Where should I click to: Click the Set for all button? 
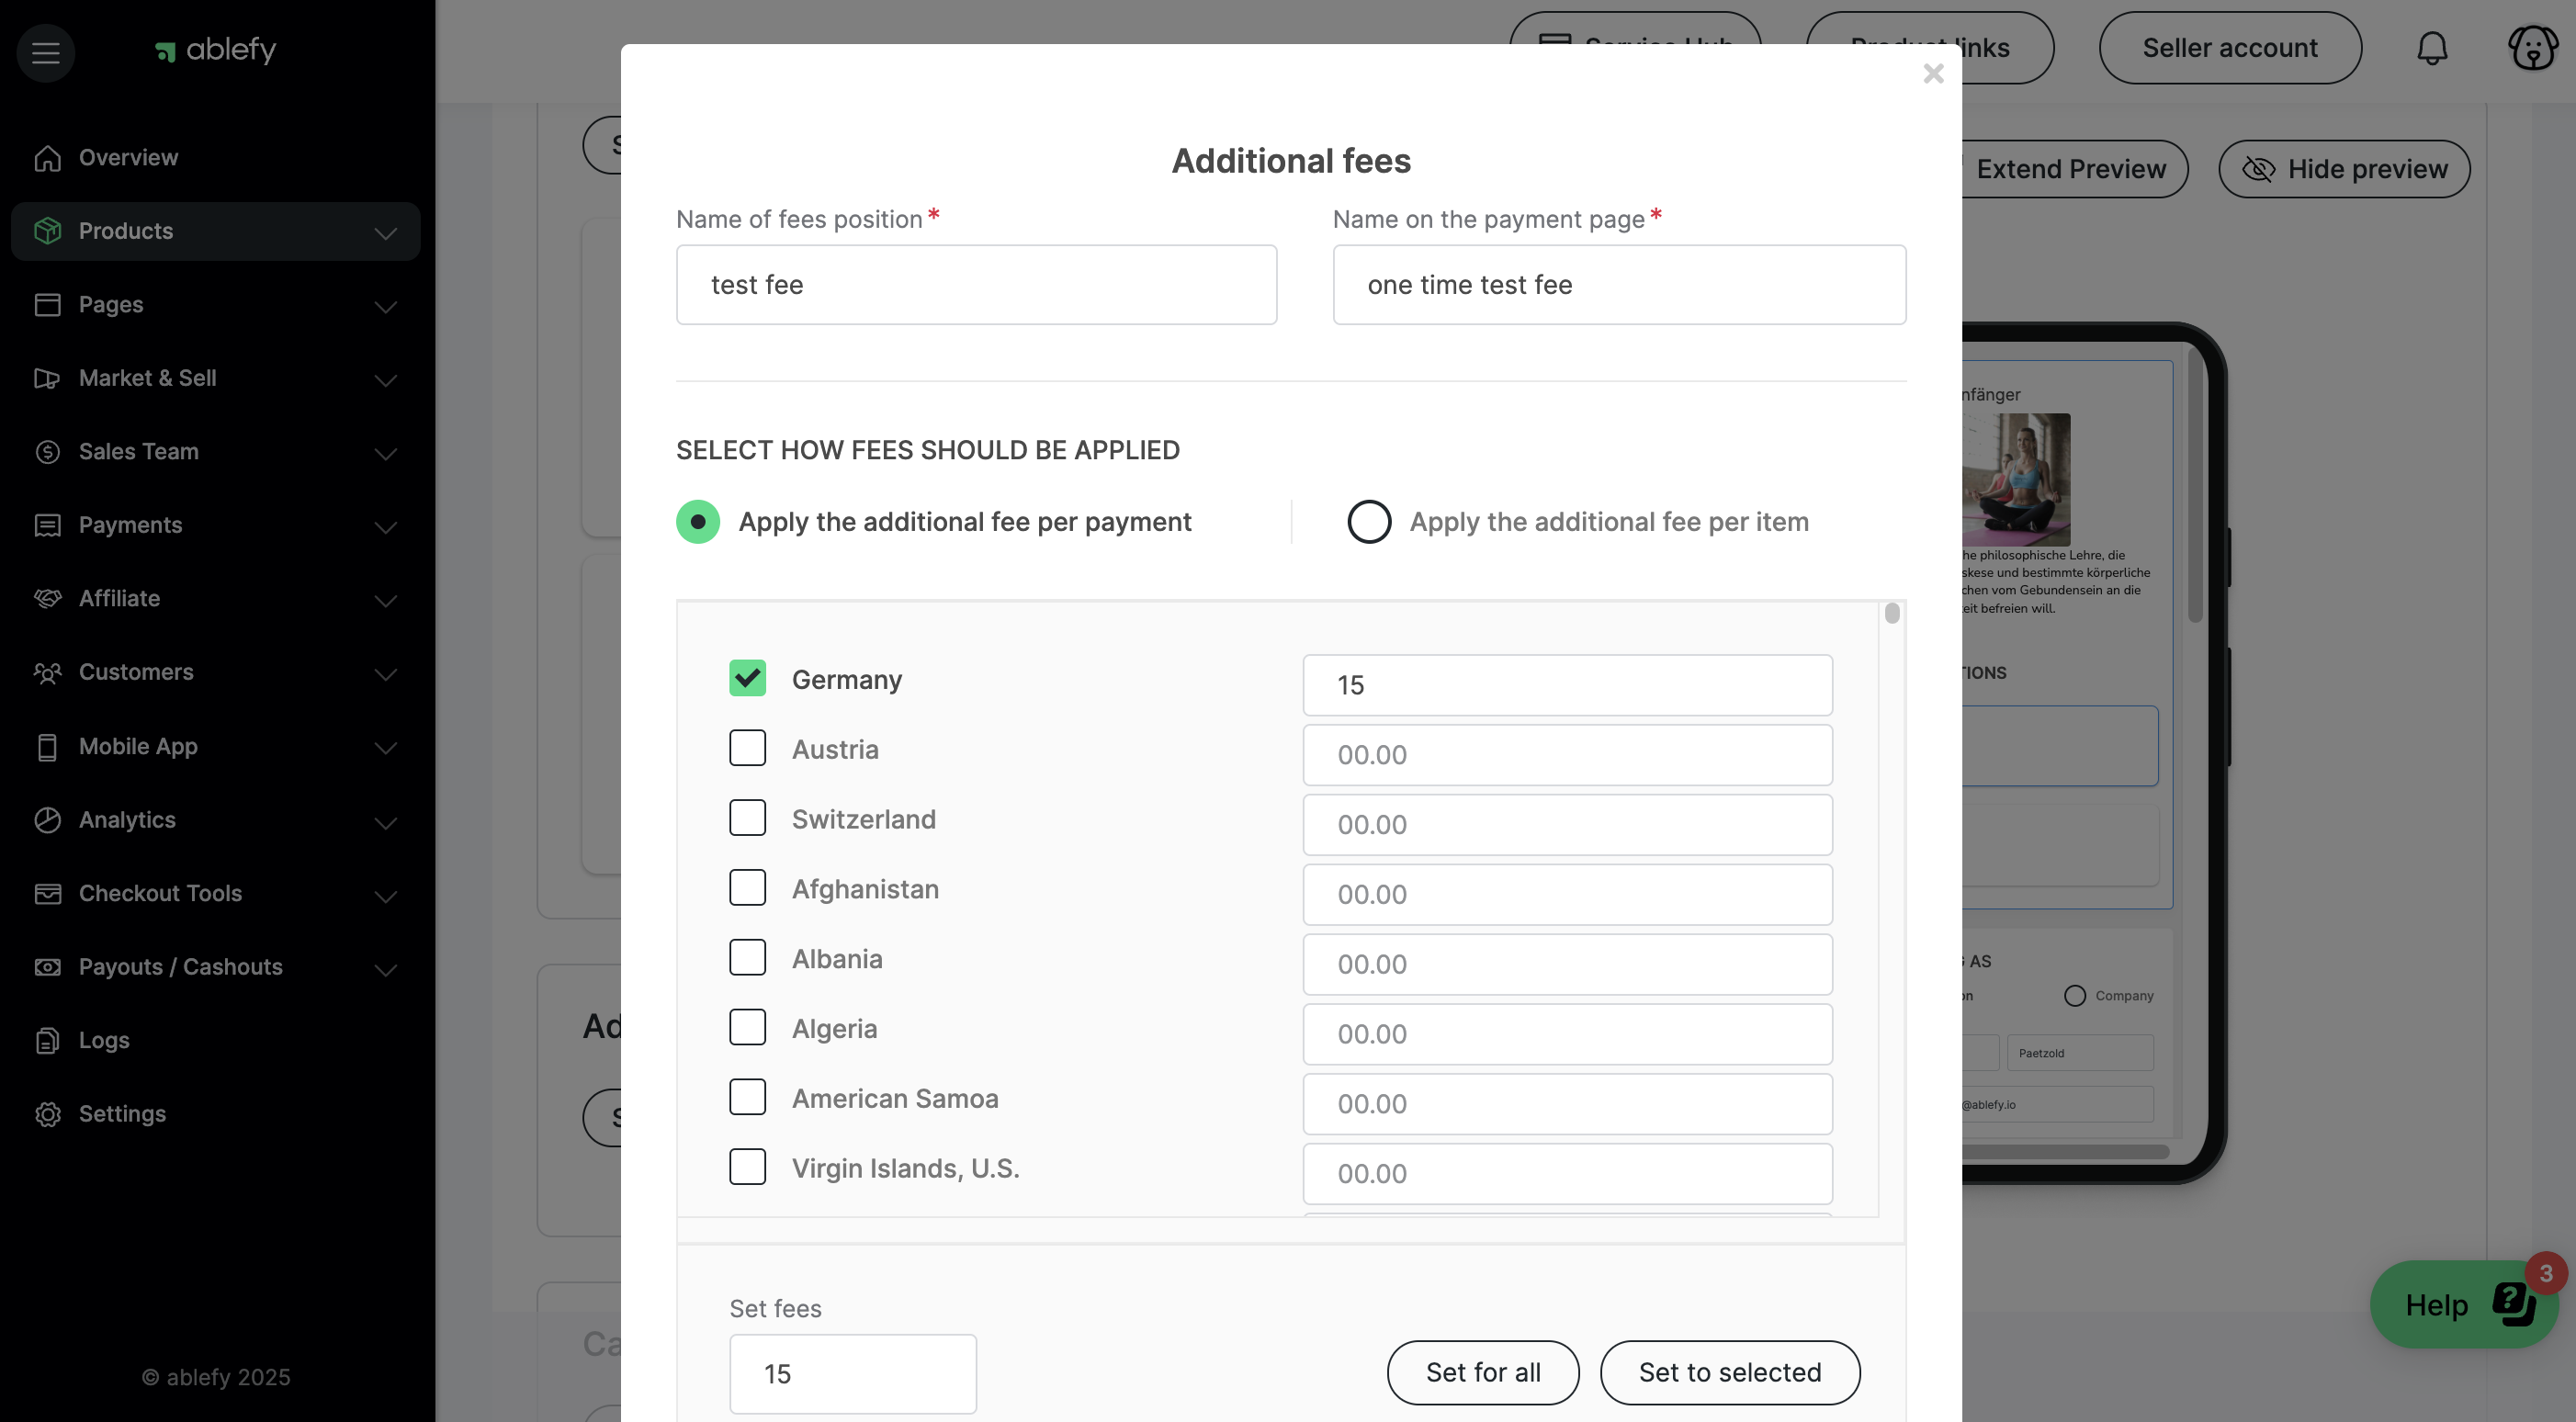click(x=1483, y=1373)
